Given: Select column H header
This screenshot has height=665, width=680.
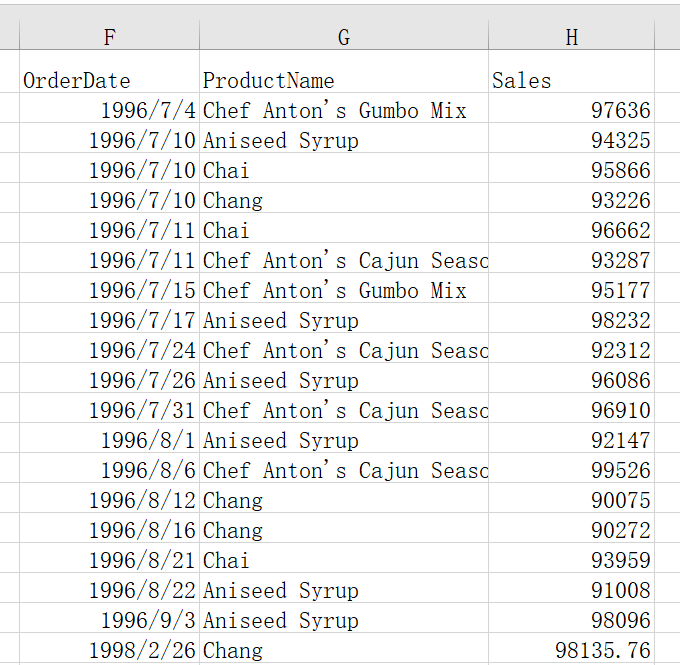Looking at the screenshot, I should [571, 37].
